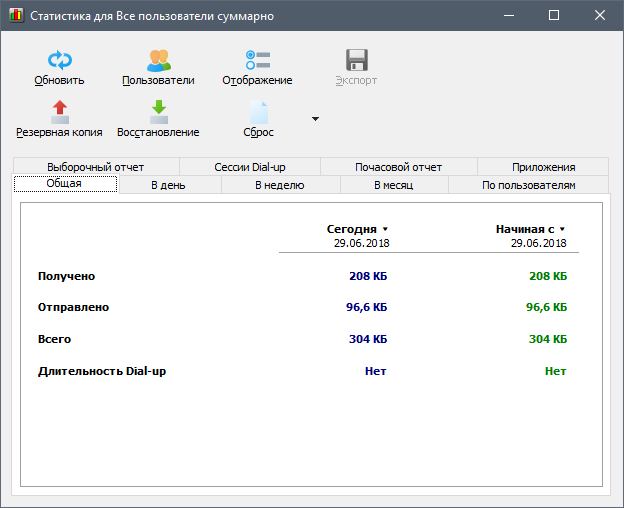Screen dimensions: 624x508
Task: Click the Резервная копия label
Action: tap(59, 132)
